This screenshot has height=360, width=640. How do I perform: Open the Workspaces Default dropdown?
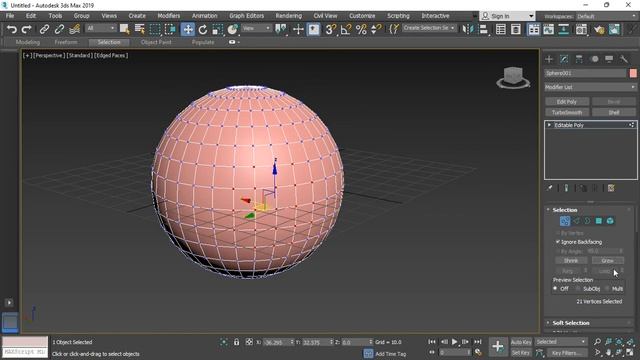[x=607, y=16]
